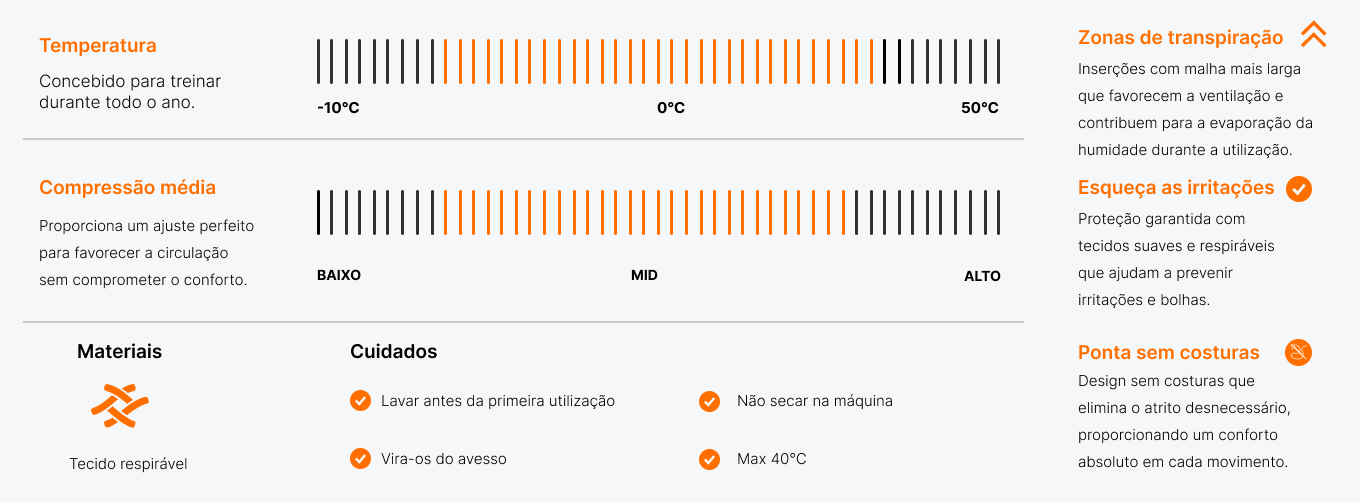Click the check icon beside Vira-os do avesso
The width and height of the screenshot is (1360, 502).
(361, 459)
